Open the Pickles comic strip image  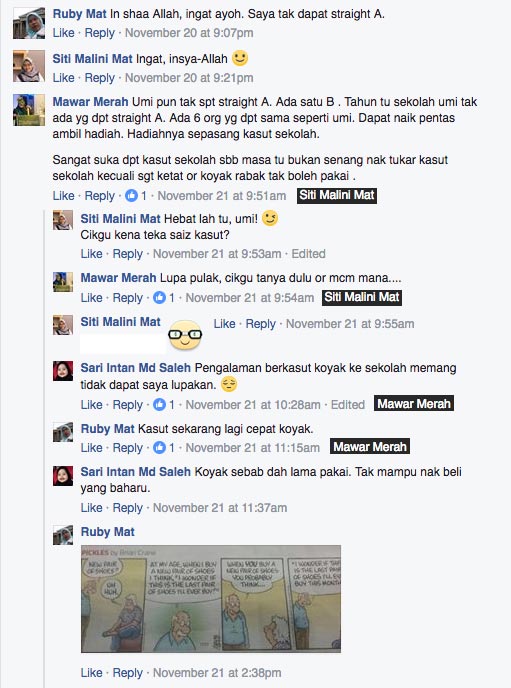(x=211, y=598)
